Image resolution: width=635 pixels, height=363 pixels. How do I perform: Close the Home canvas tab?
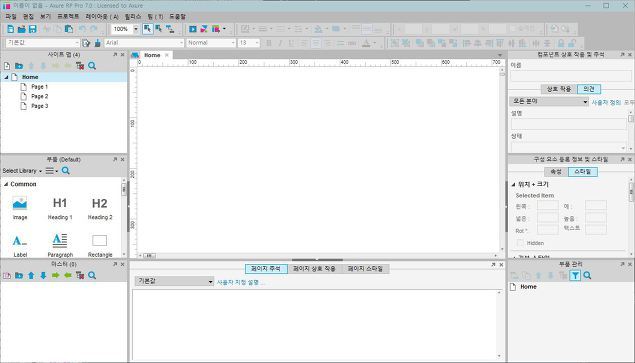point(166,55)
